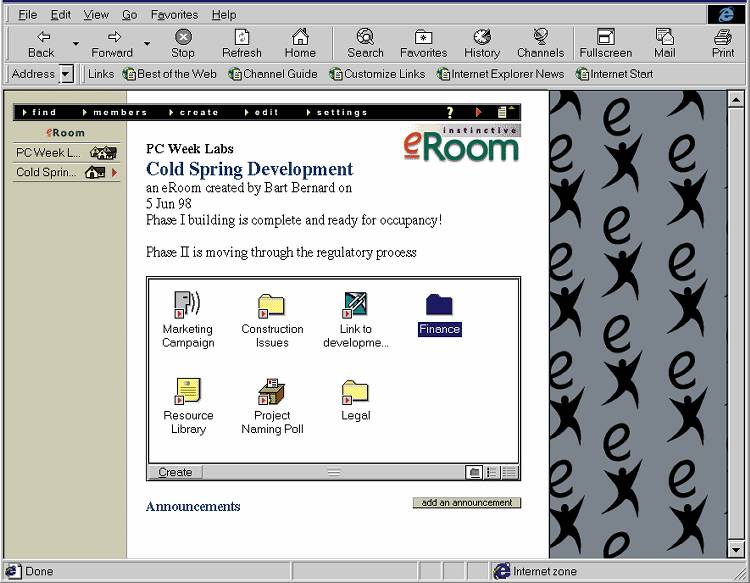
Task: Open the Back history dropdown arrow
Action: click(76, 44)
